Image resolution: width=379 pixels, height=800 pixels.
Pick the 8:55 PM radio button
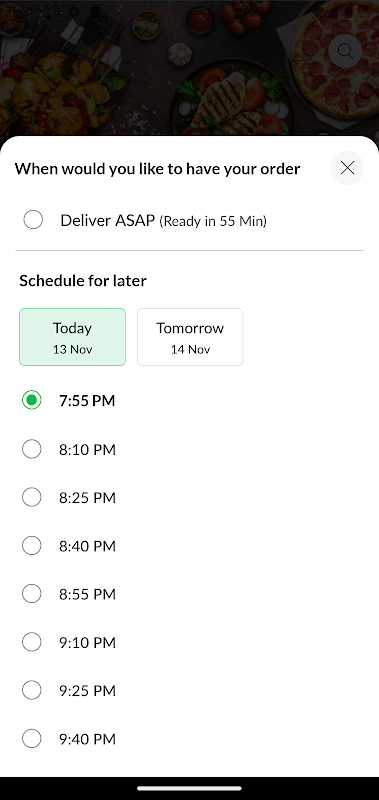(x=32, y=594)
